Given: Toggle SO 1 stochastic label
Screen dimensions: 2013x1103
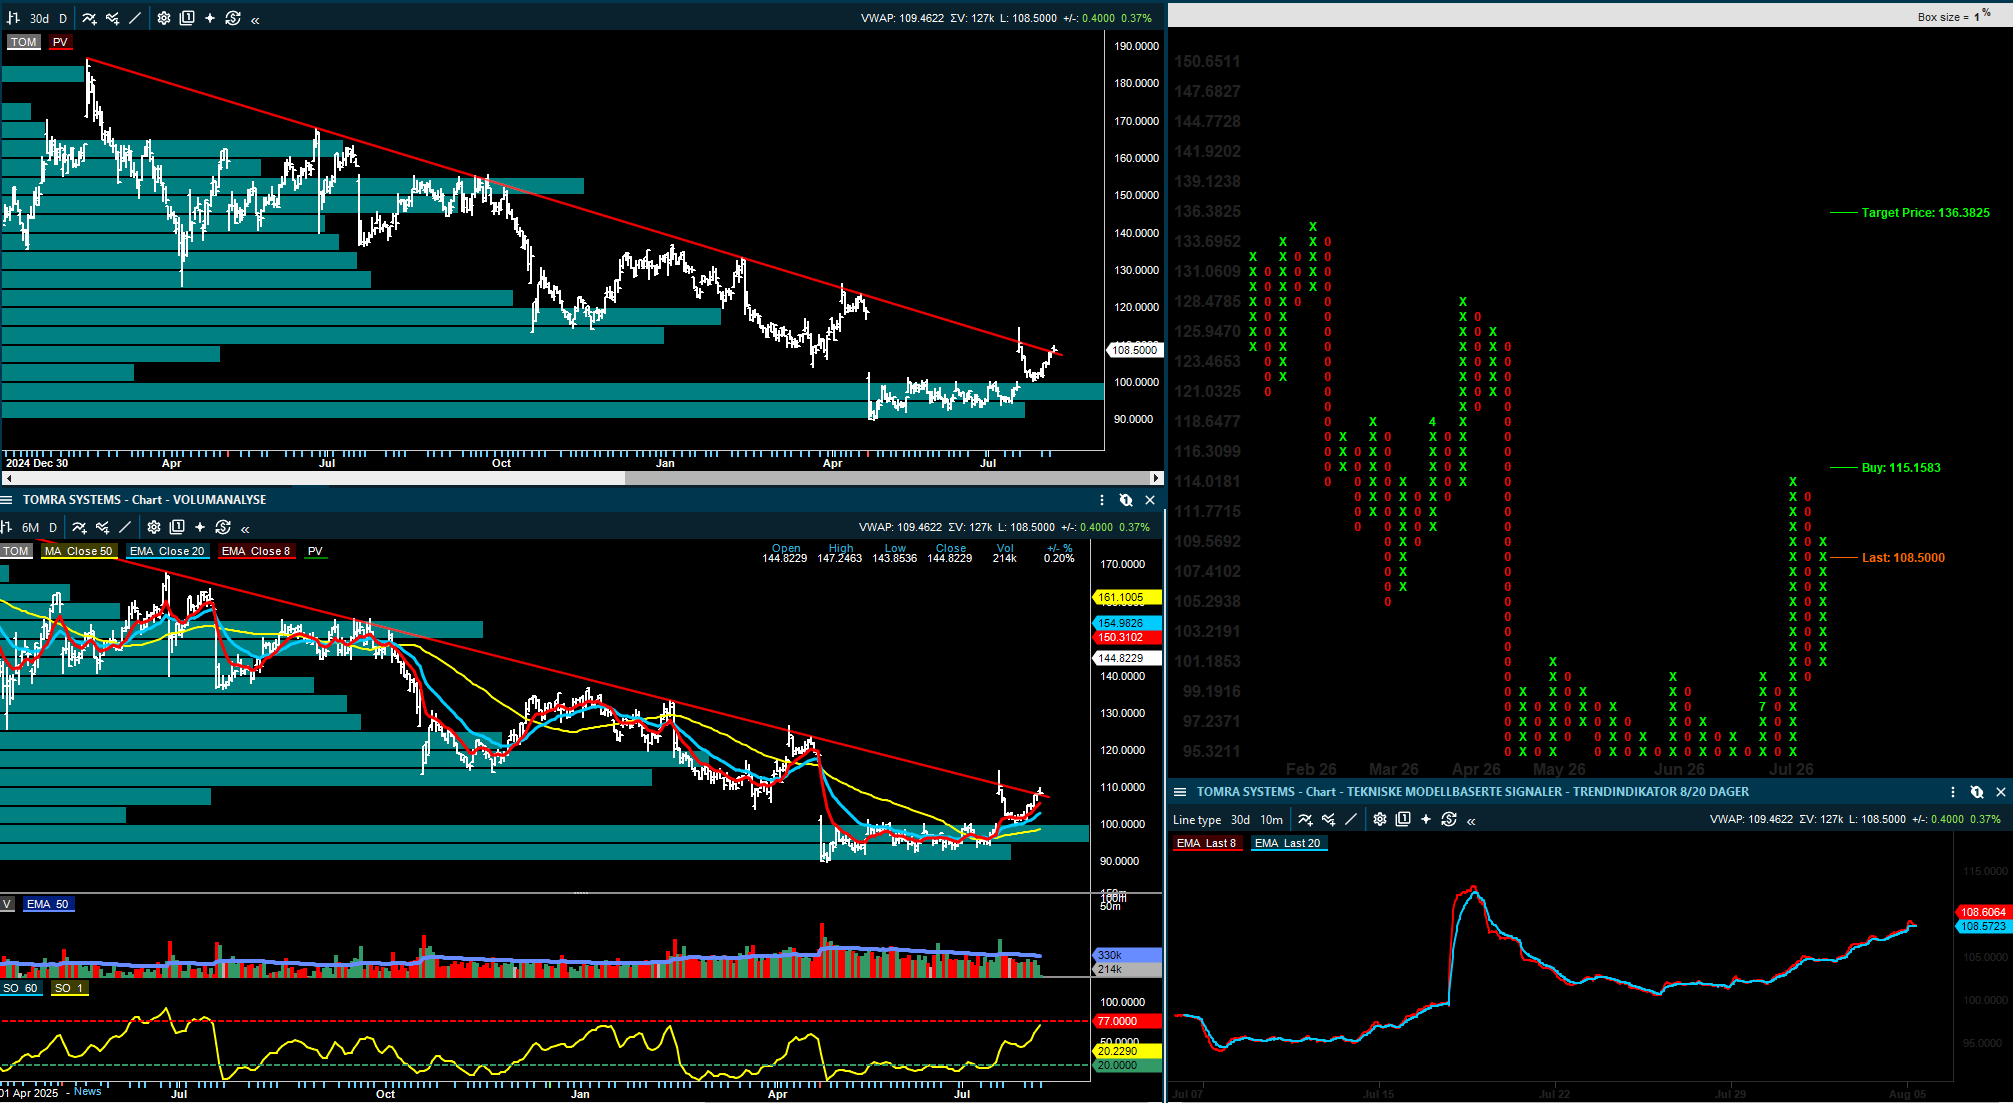Looking at the screenshot, I should tap(69, 988).
